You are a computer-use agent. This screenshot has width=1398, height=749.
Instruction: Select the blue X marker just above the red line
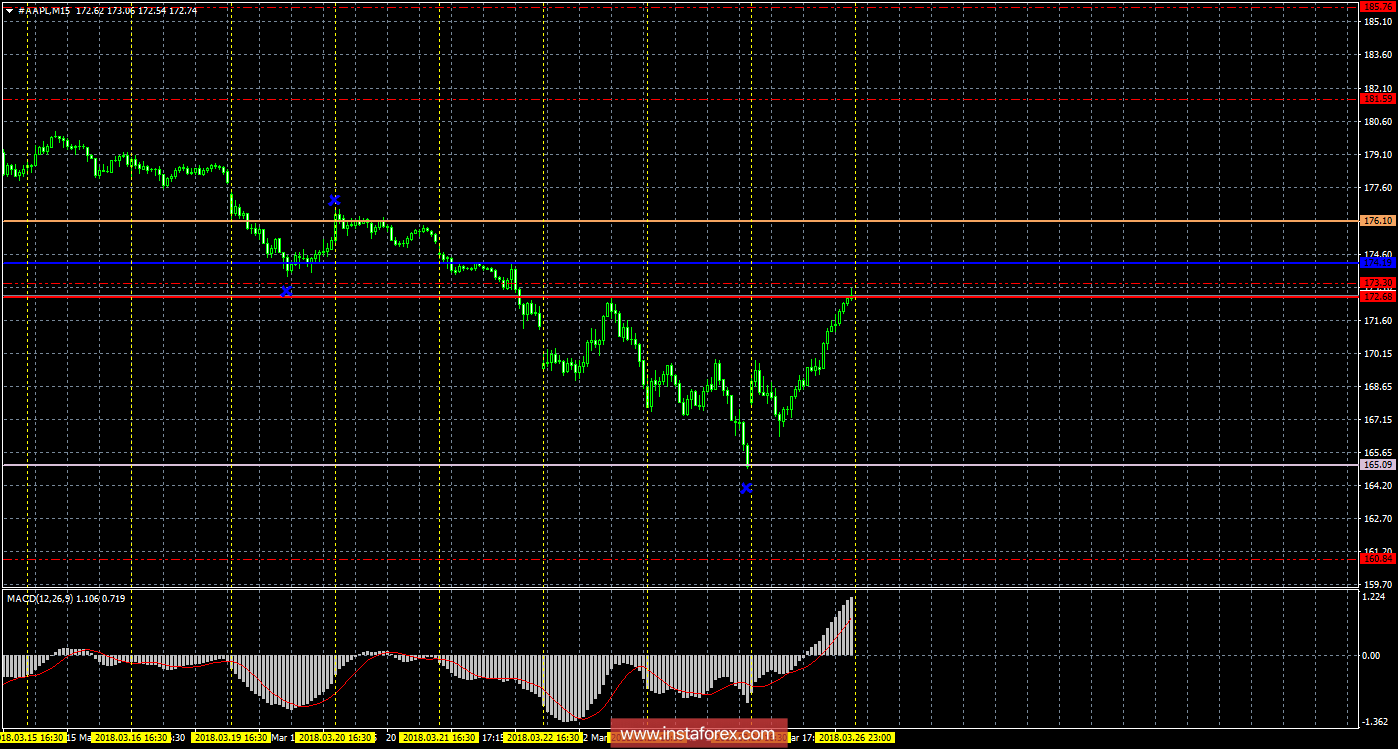(x=287, y=291)
